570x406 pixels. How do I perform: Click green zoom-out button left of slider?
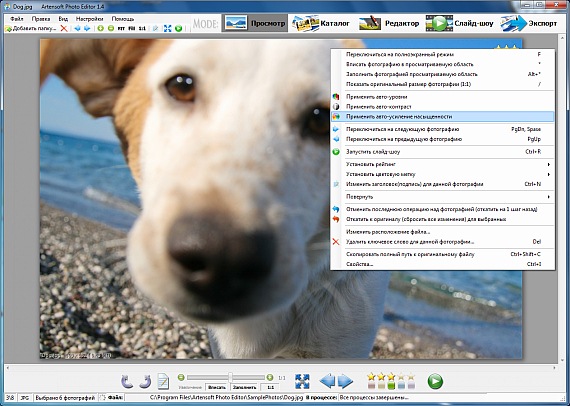181,377
